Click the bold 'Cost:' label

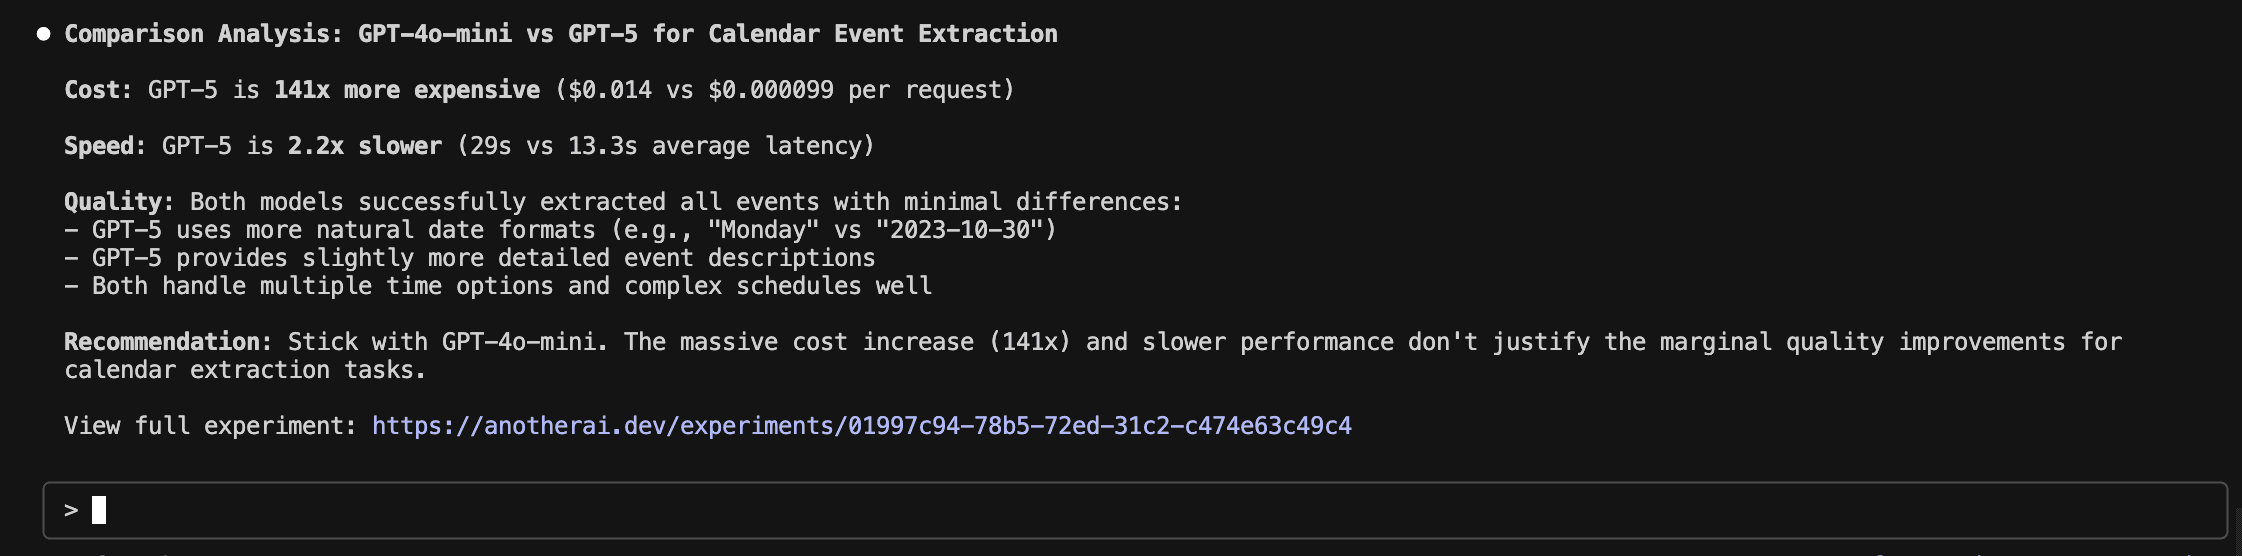click(98, 90)
